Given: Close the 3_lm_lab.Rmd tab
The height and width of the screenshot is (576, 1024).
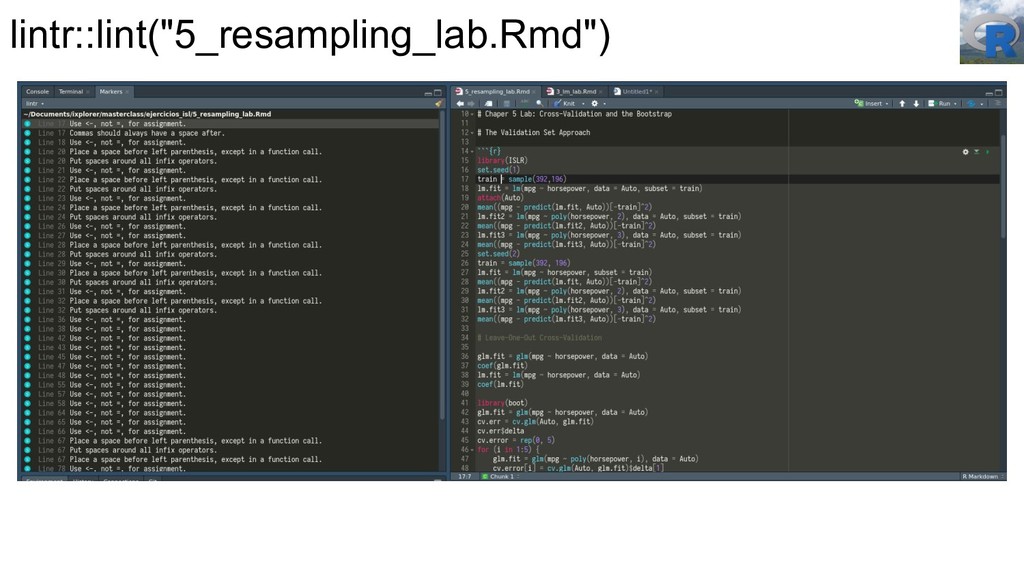Looking at the screenshot, I should 601,92.
